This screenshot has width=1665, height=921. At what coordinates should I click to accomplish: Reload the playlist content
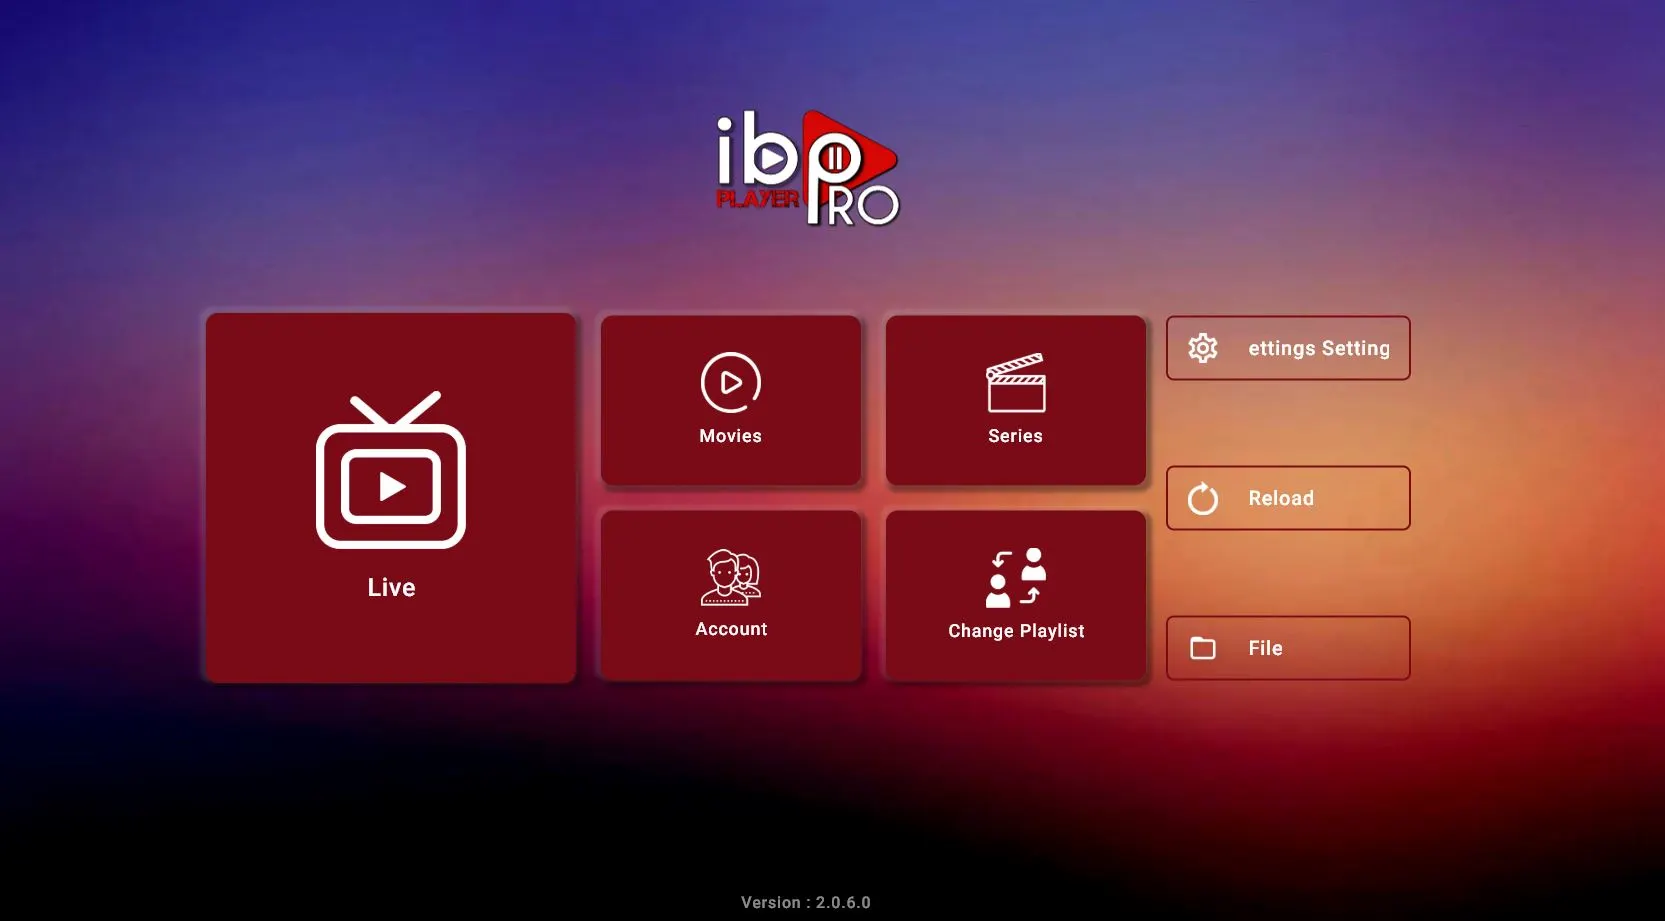point(1288,497)
